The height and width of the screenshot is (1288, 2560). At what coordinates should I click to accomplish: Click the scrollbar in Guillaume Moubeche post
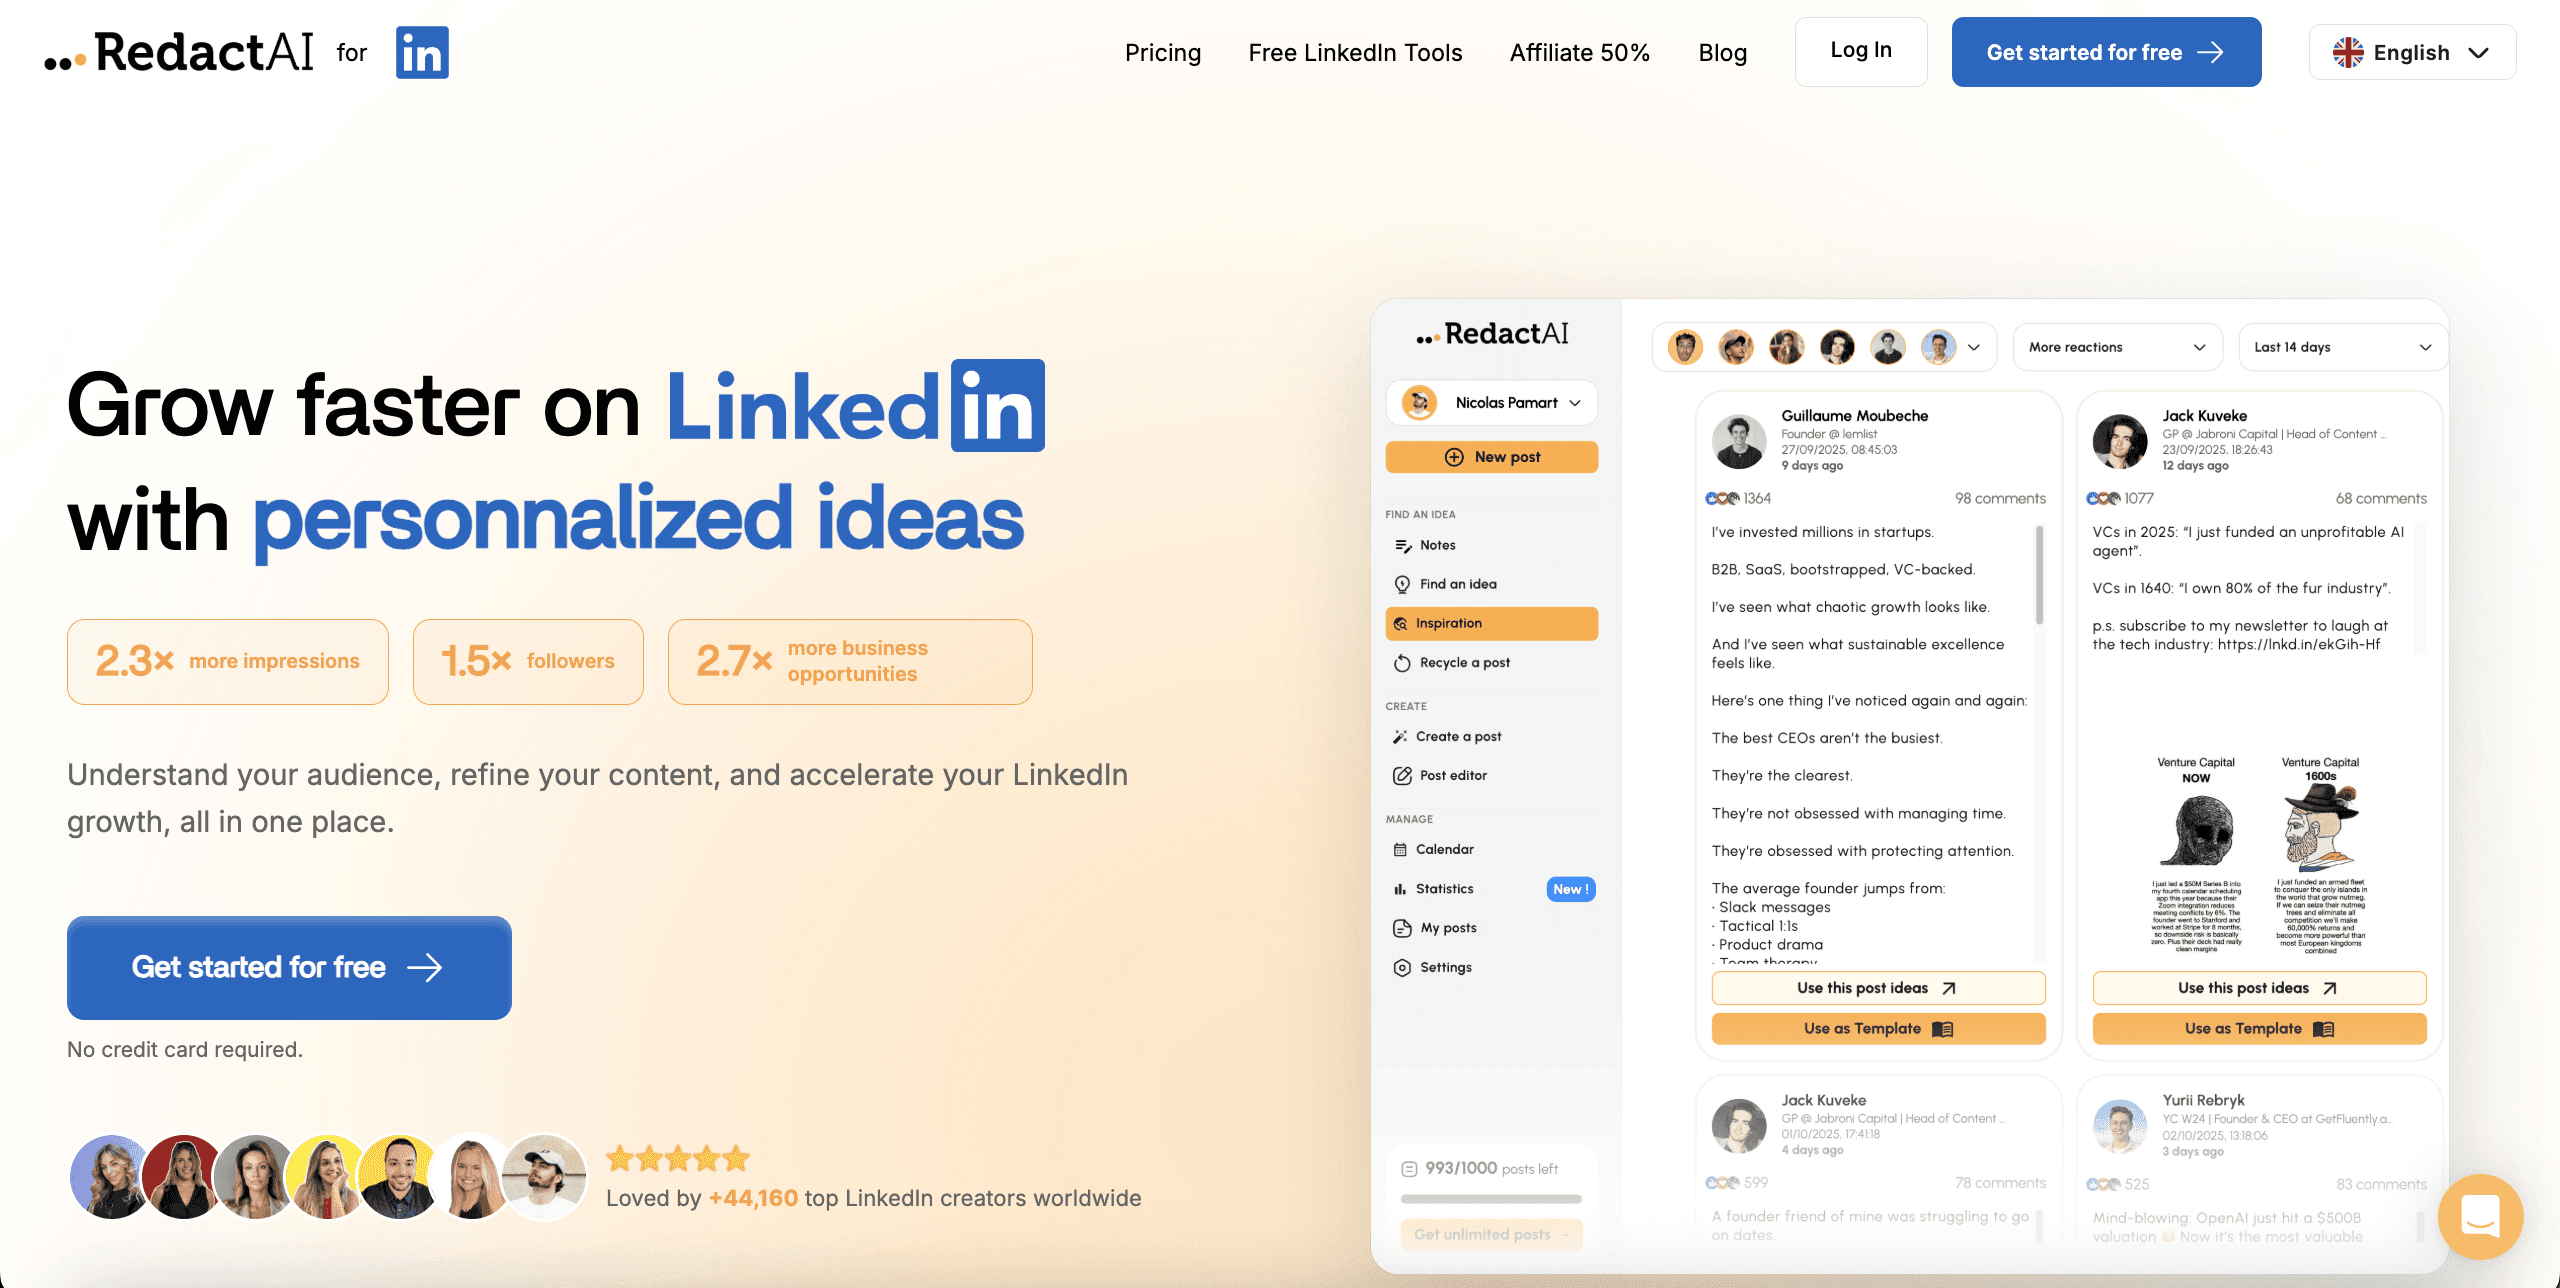pyautogui.click(x=2039, y=575)
